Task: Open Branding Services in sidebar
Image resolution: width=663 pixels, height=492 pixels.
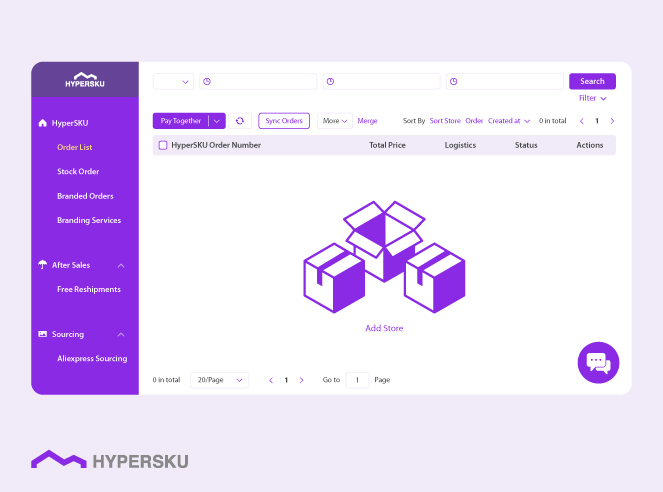Action: 89,220
